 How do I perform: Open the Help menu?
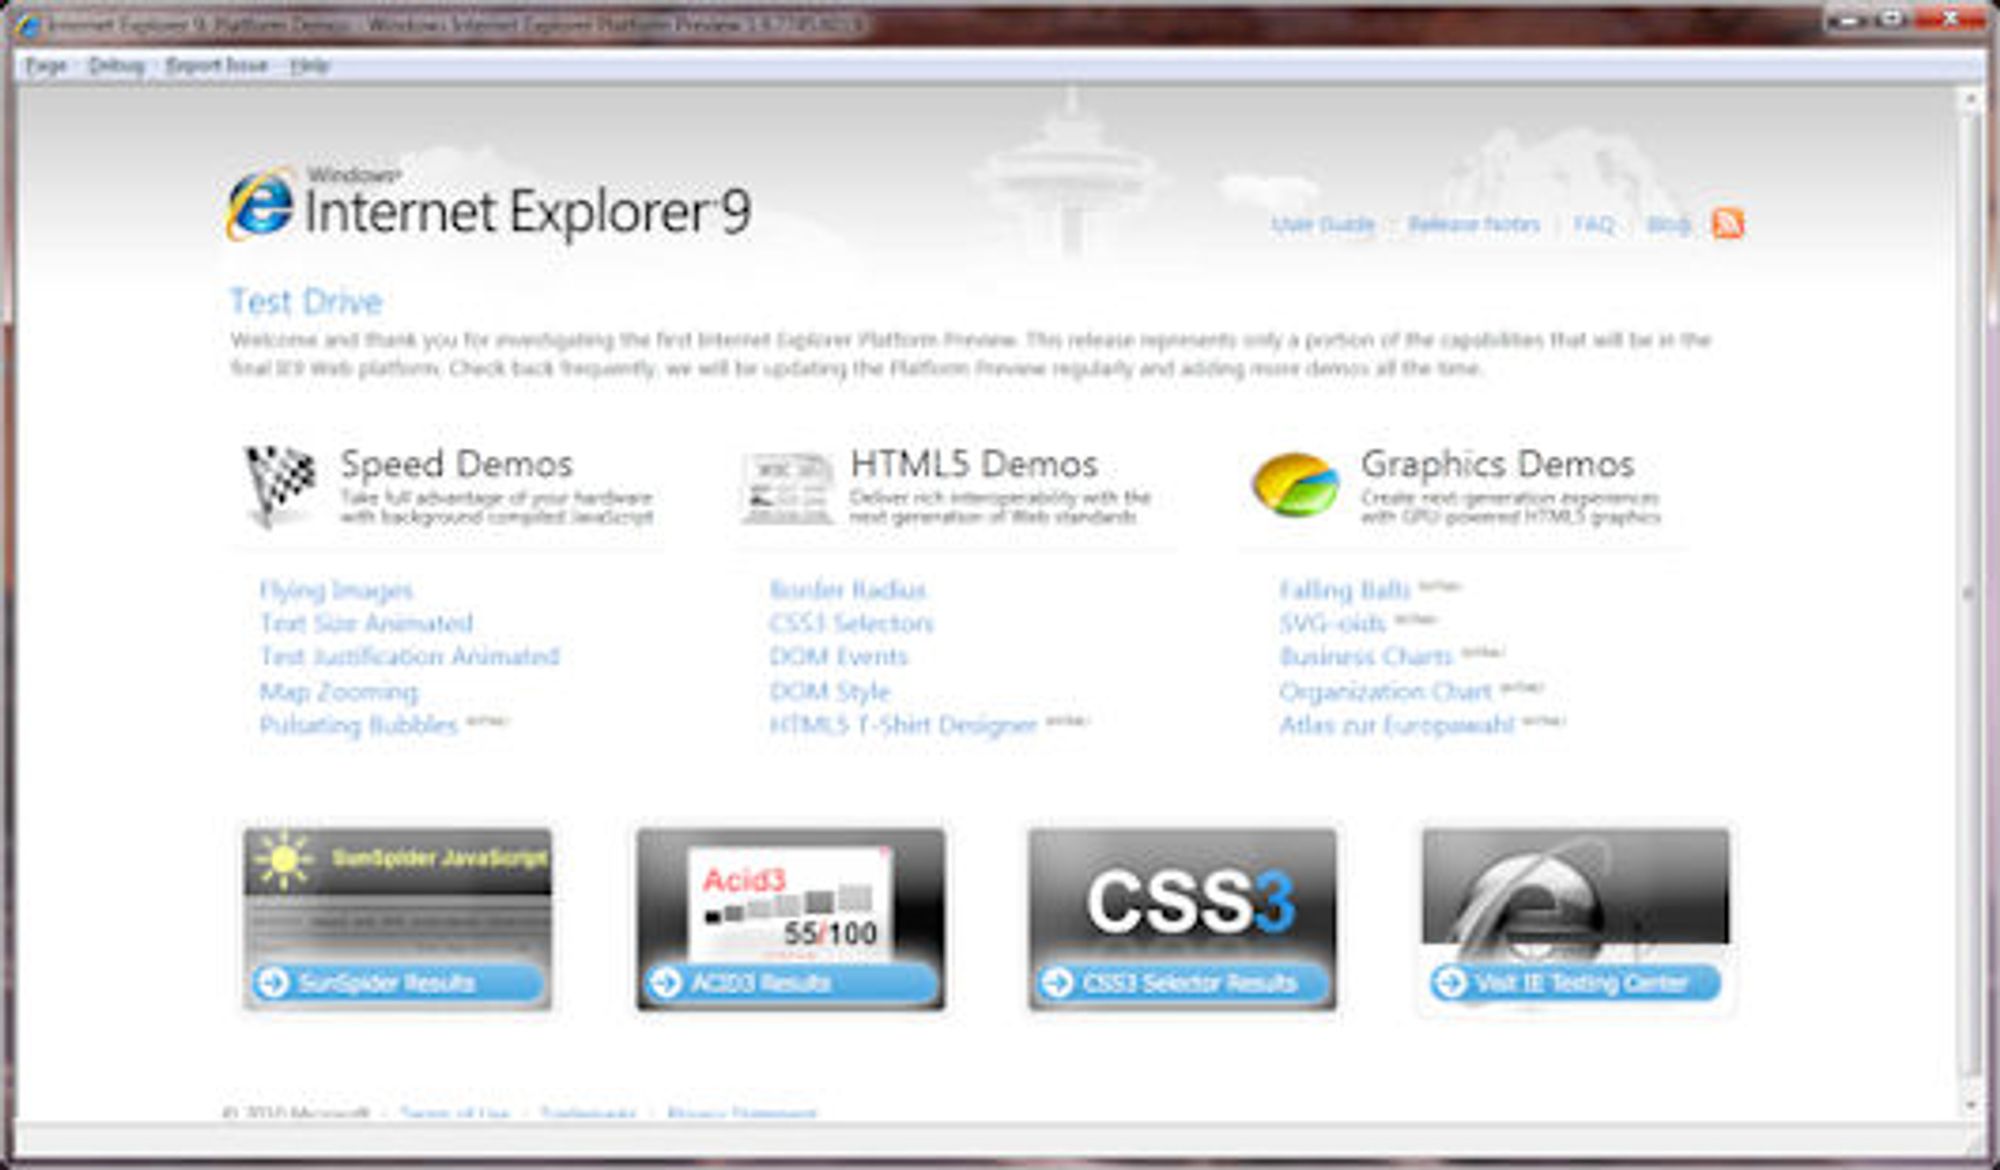click(310, 66)
